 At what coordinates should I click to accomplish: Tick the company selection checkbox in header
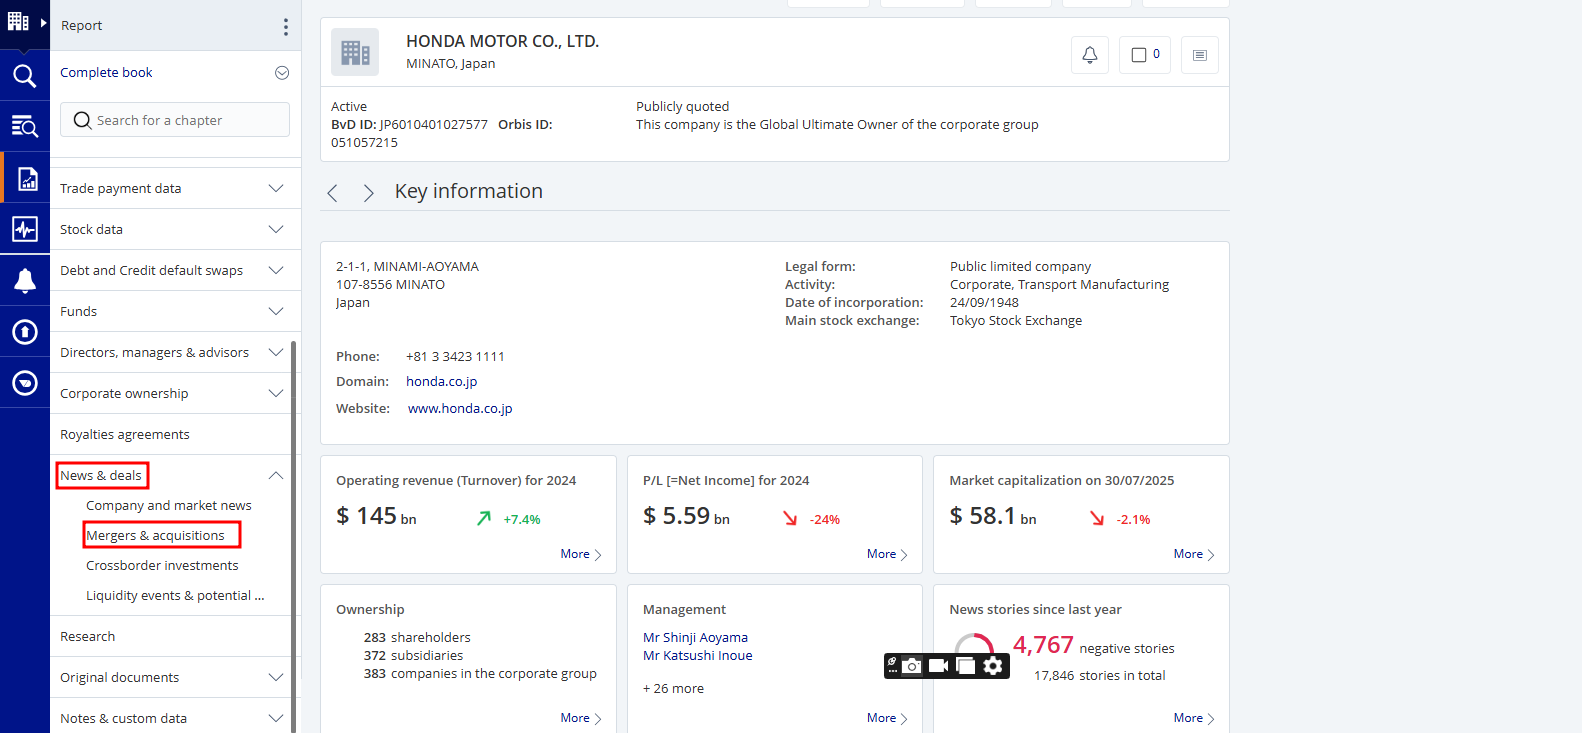(x=1138, y=55)
